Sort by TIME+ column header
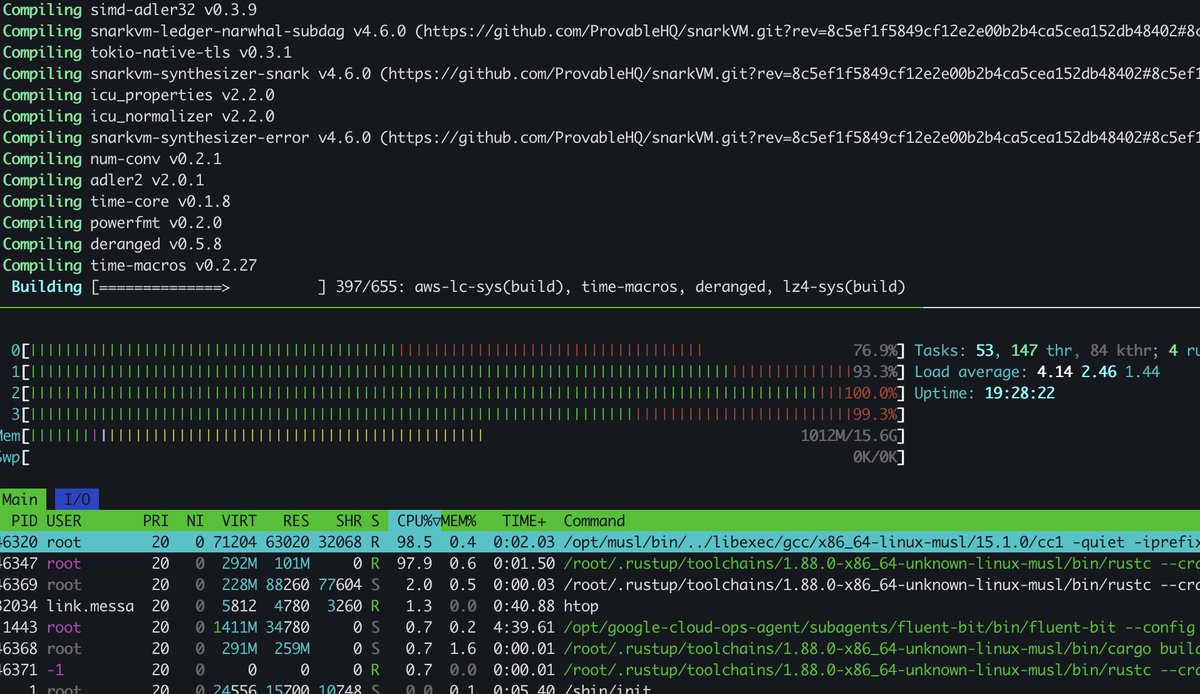1200x694 pixels. tap(523, 520)
